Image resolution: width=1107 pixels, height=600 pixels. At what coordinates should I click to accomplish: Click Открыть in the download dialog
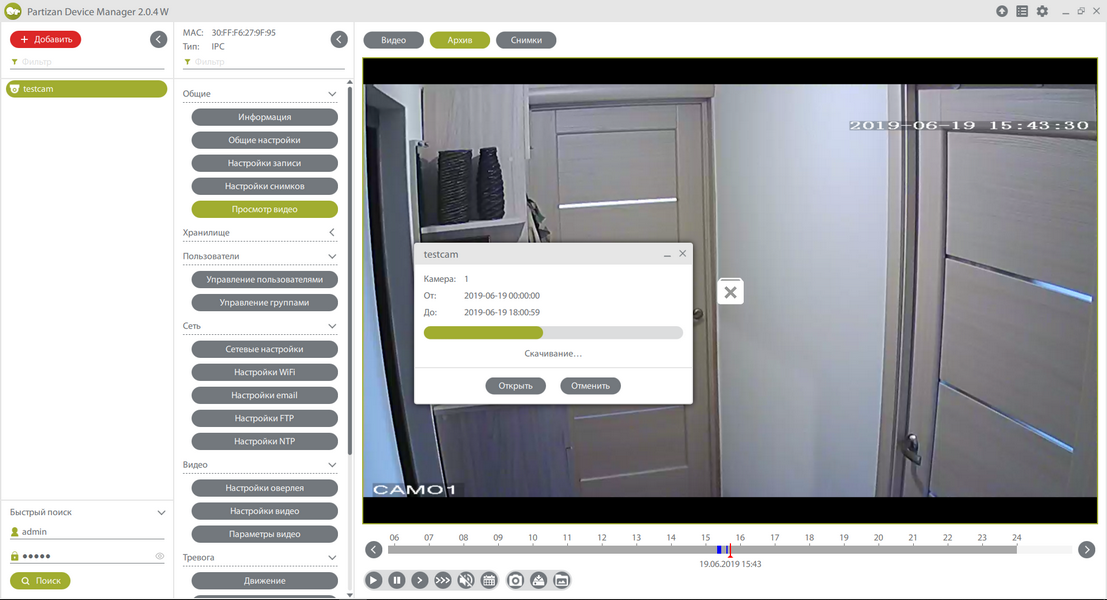[515, 385]
